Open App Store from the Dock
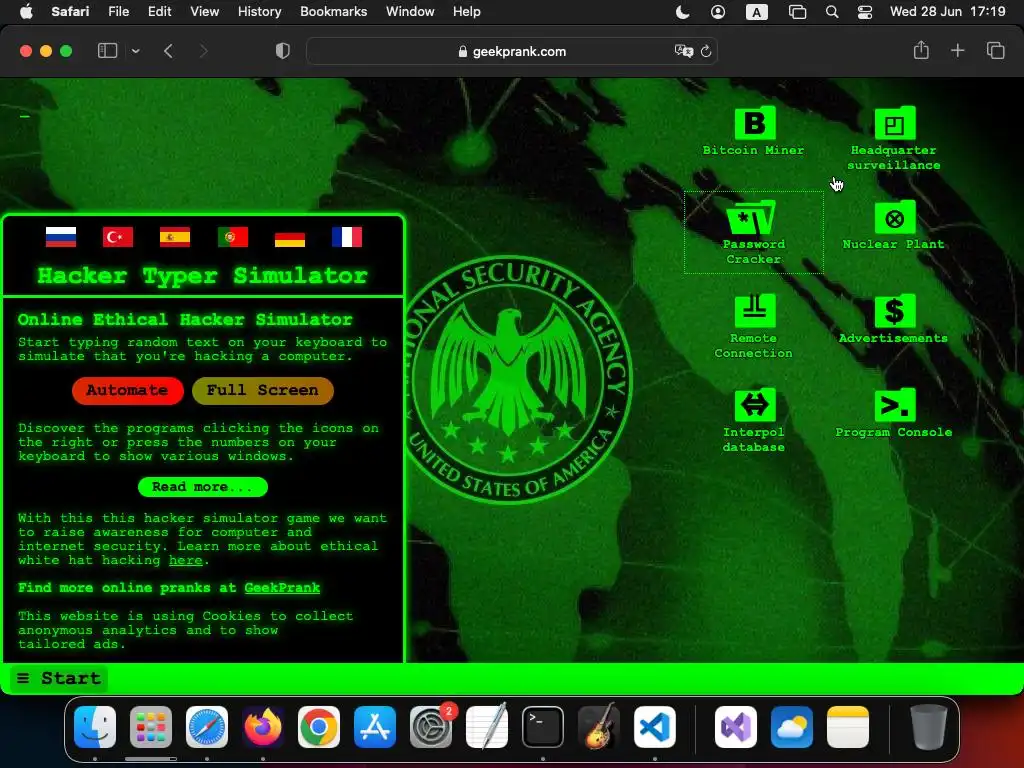Viewport: 1024px width, 768px height. coord(375,727)
